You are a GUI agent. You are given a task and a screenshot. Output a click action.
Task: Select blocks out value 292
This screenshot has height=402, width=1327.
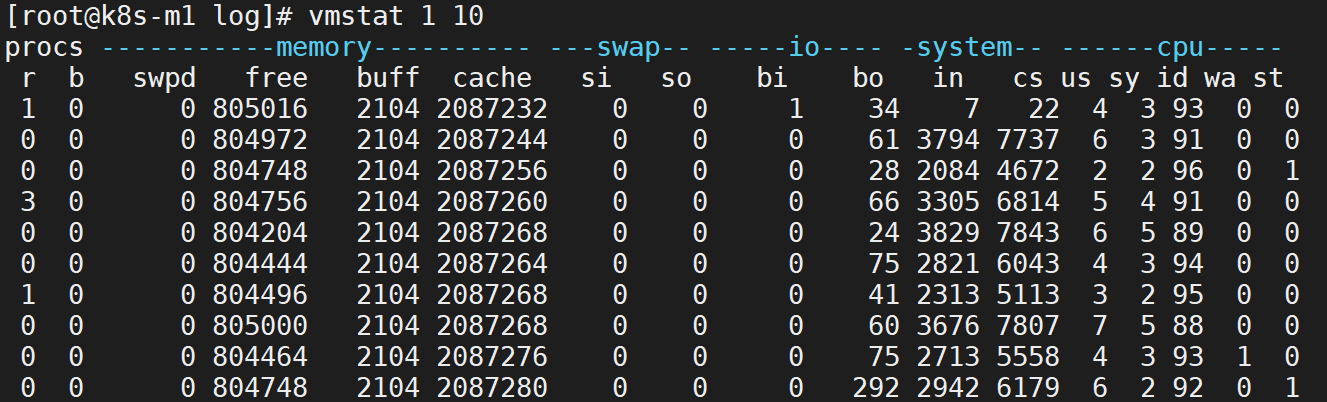pyautogui.click(x=876, y=388)
